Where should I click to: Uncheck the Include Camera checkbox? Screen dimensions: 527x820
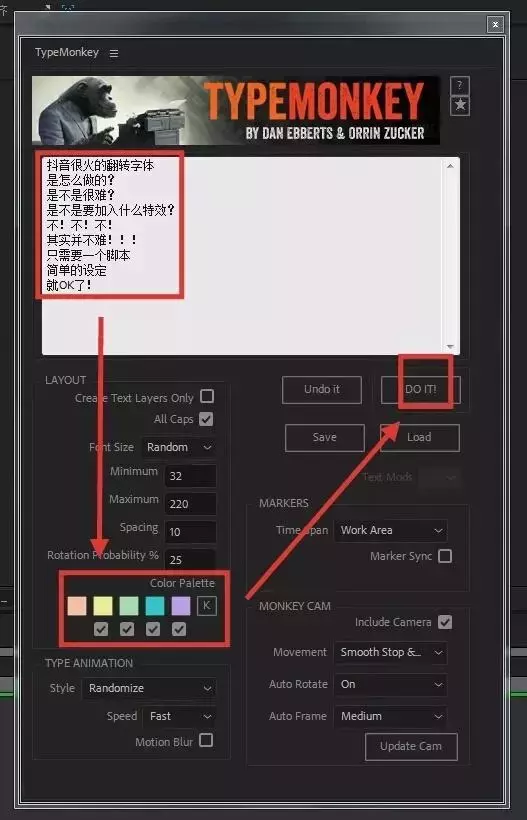(445, 622)
